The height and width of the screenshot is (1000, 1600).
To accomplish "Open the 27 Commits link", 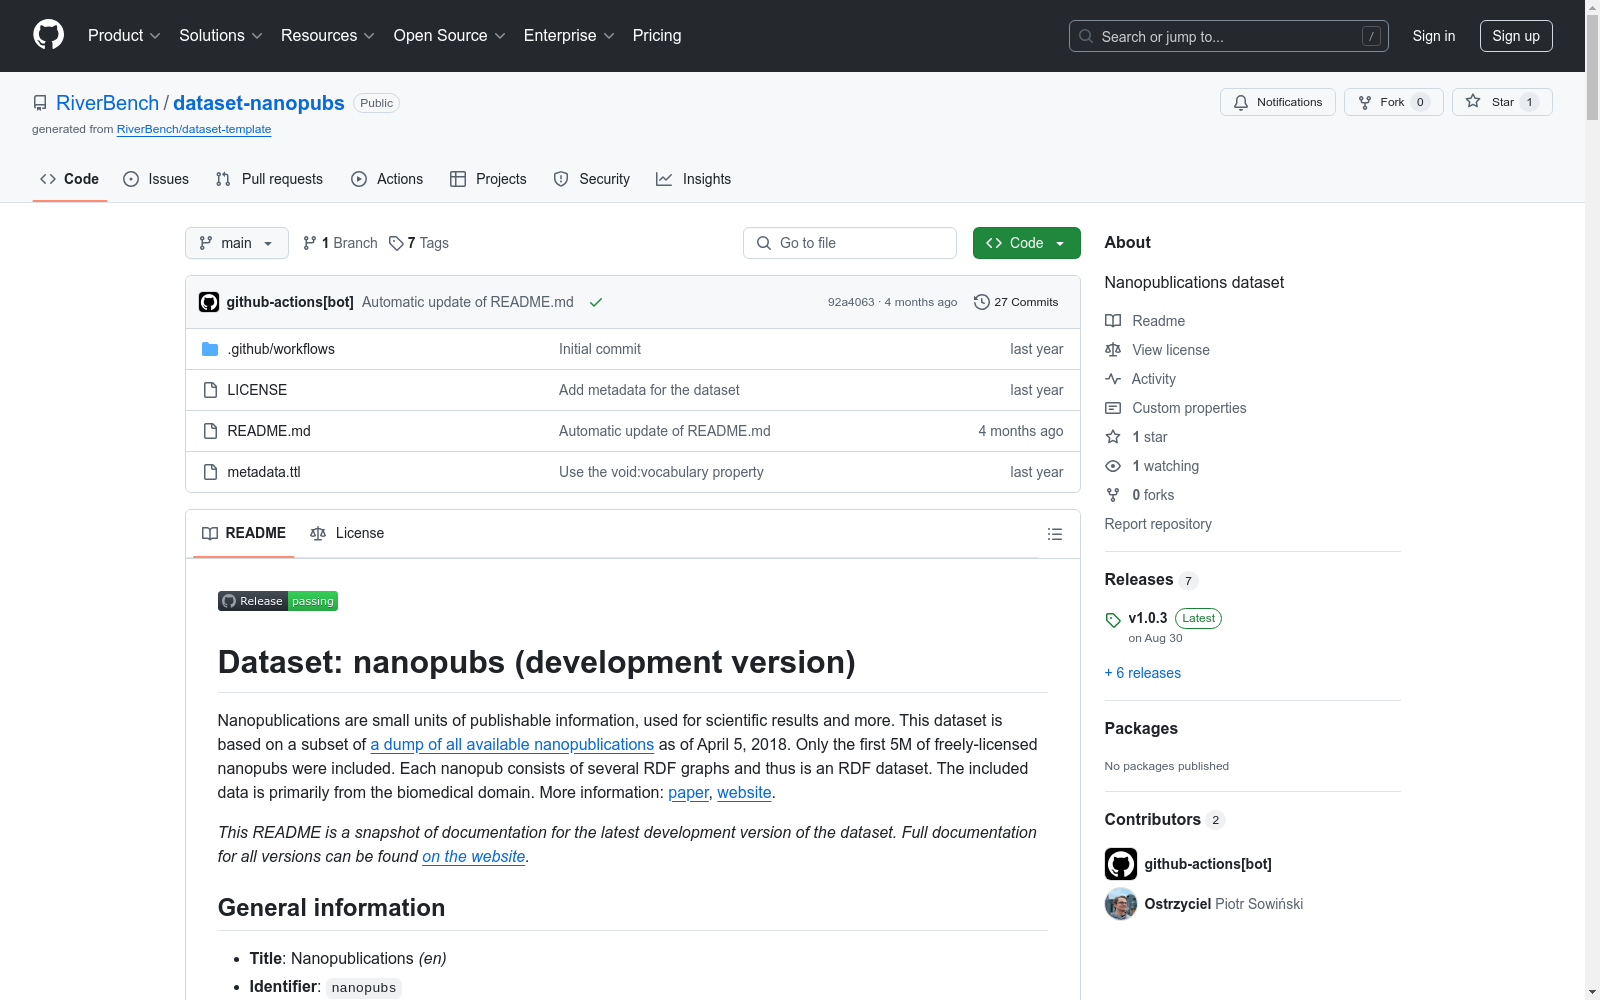I will pos(1016,302).
